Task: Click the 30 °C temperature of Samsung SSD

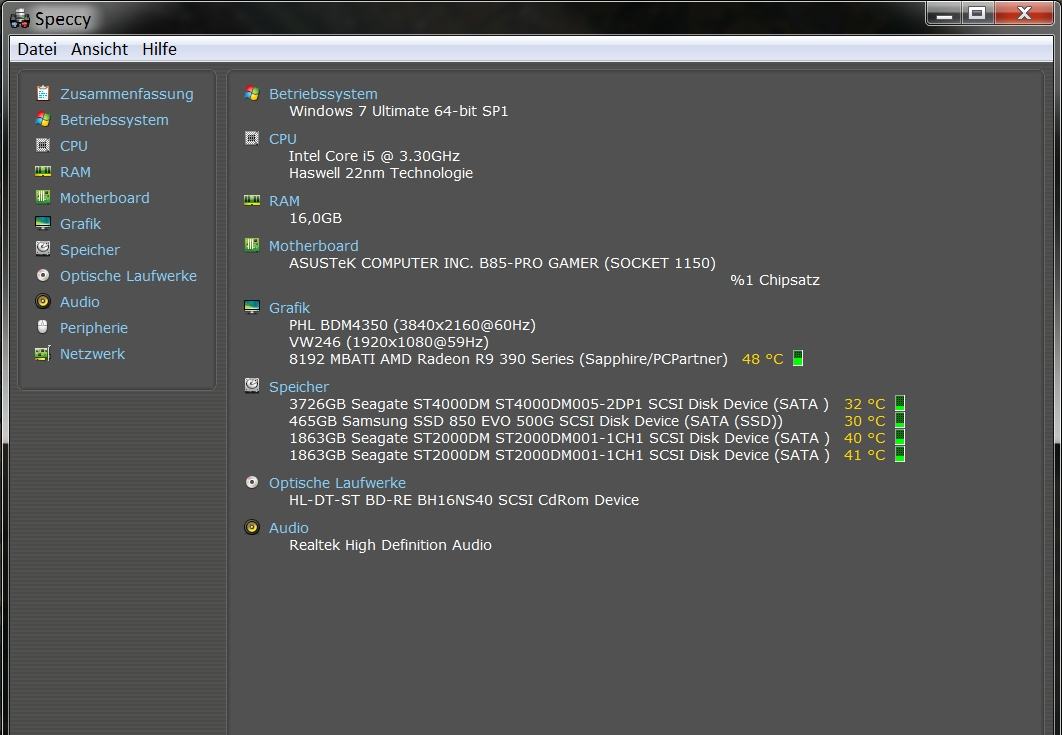Action: pyautogui.click(x=864, y=421)
